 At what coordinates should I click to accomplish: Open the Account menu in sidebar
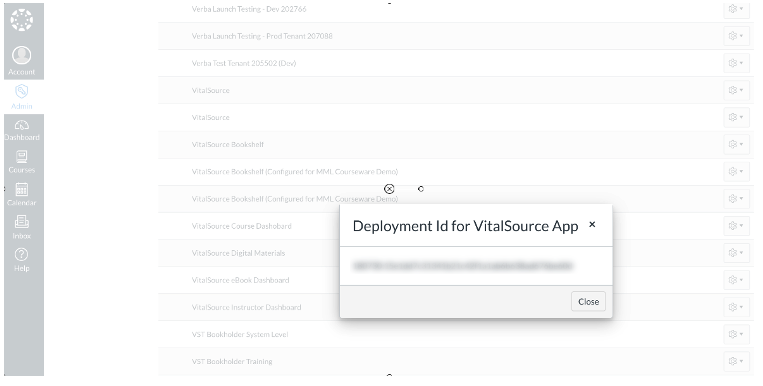(x=22, y=61)
